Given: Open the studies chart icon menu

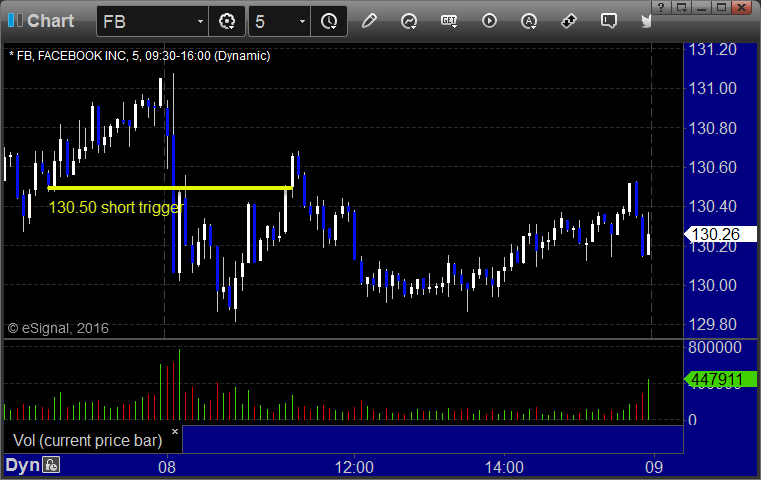Looking at the screenshot, I should (409, 21).
